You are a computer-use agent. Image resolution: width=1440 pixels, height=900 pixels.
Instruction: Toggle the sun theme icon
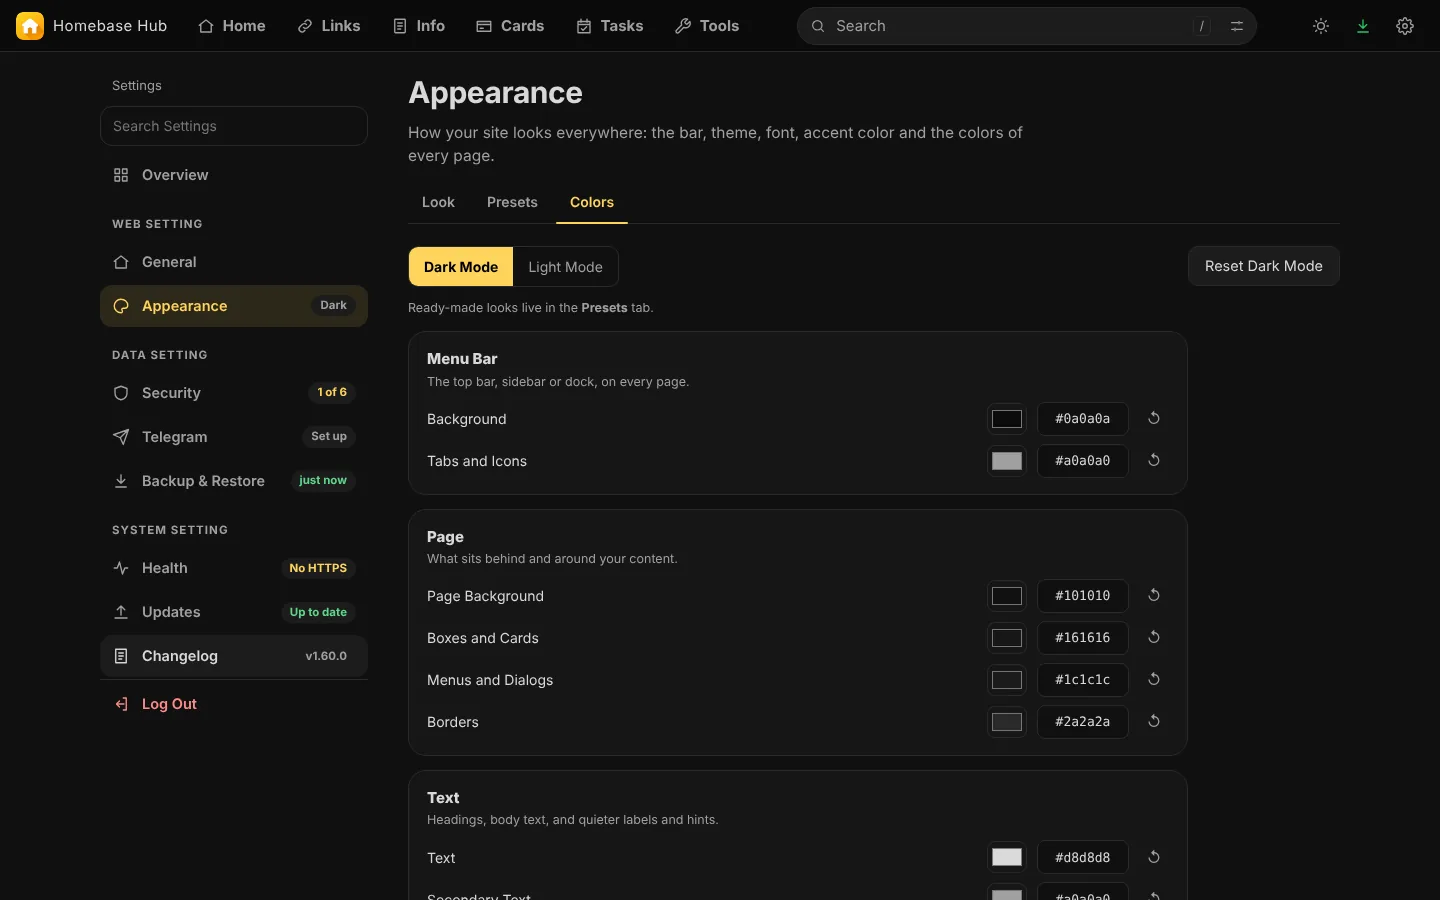tap(1321, 26)
